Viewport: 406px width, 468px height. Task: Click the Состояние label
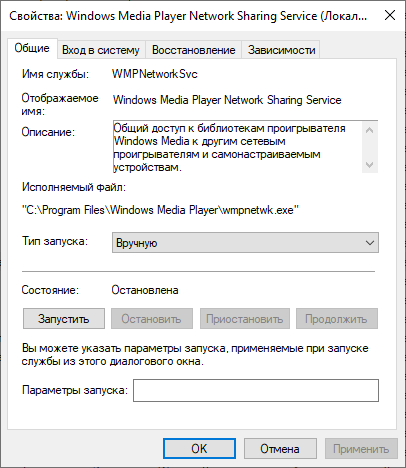50,290
